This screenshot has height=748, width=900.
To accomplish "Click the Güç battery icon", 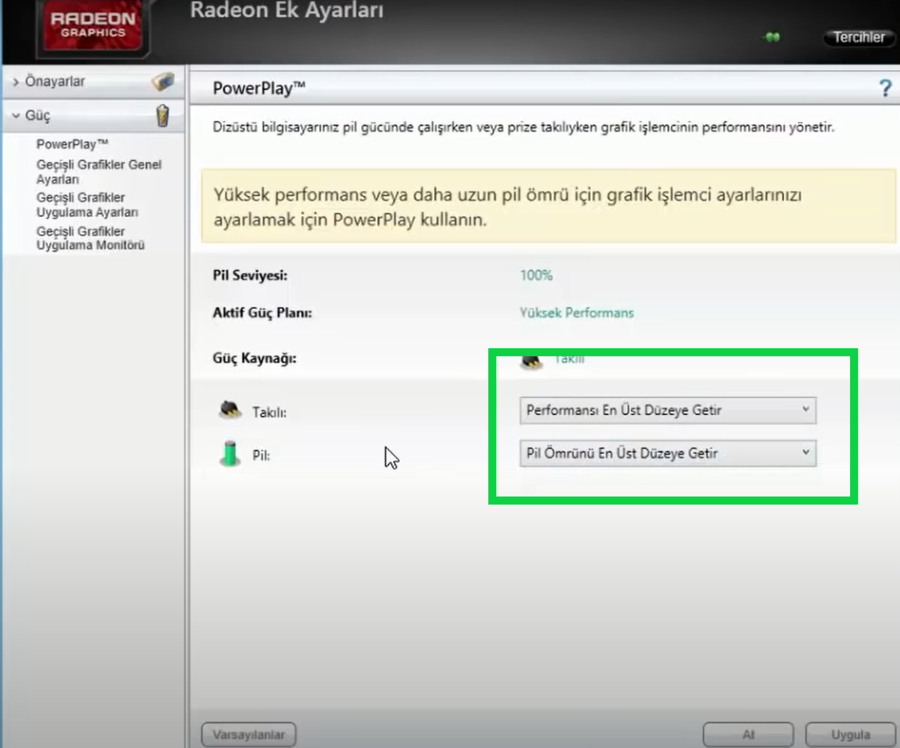I will (163, 115).
